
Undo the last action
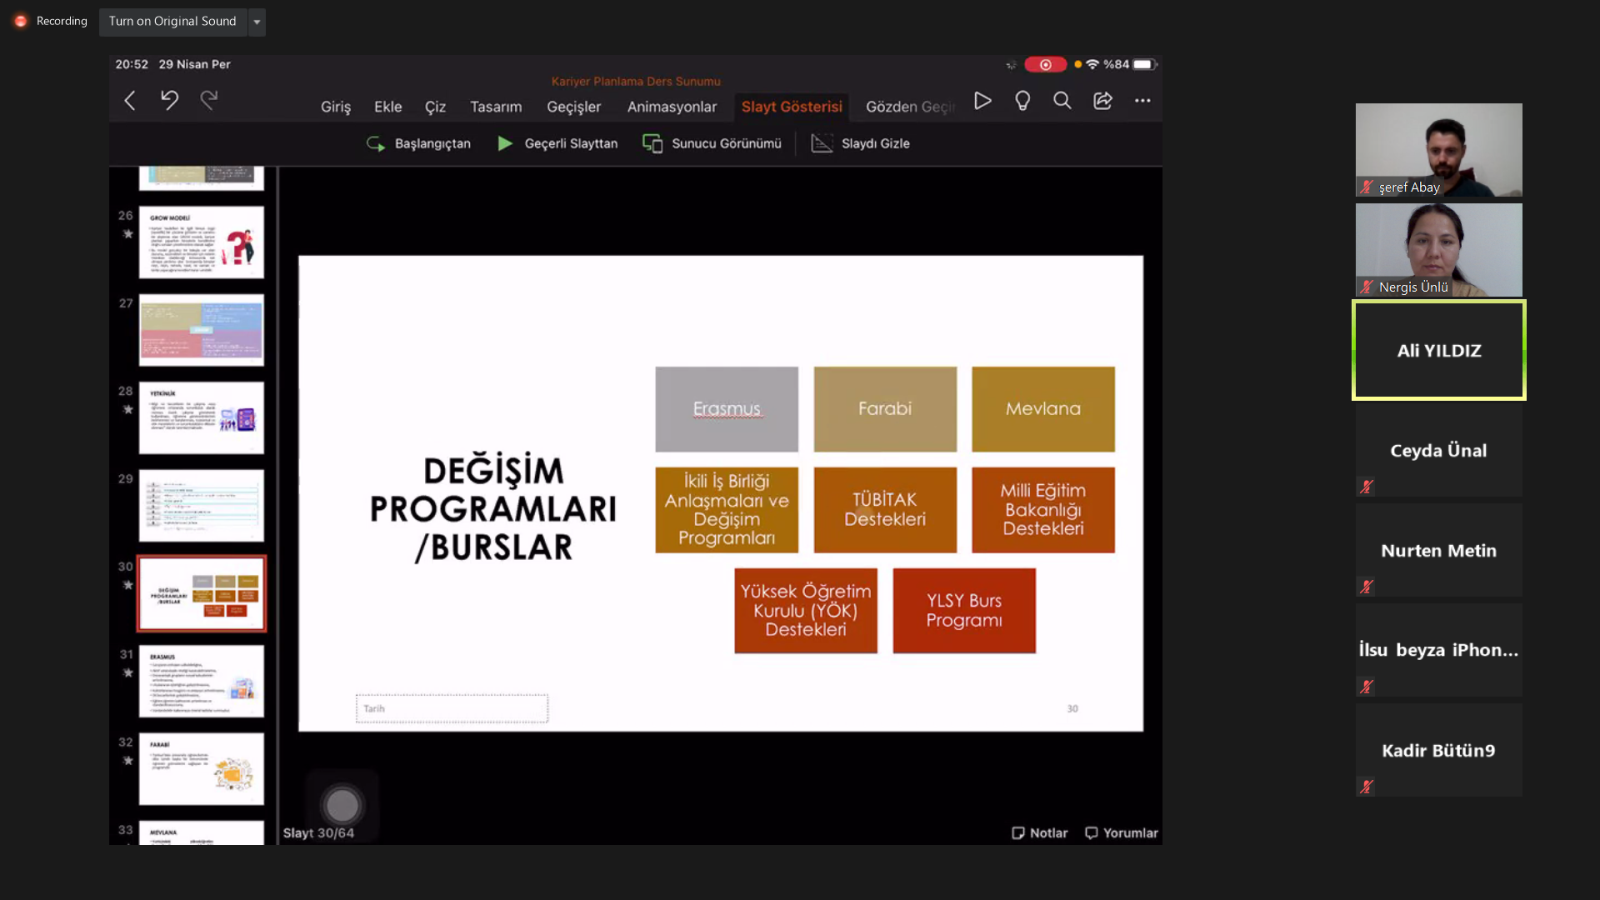[x=169, y=100]
